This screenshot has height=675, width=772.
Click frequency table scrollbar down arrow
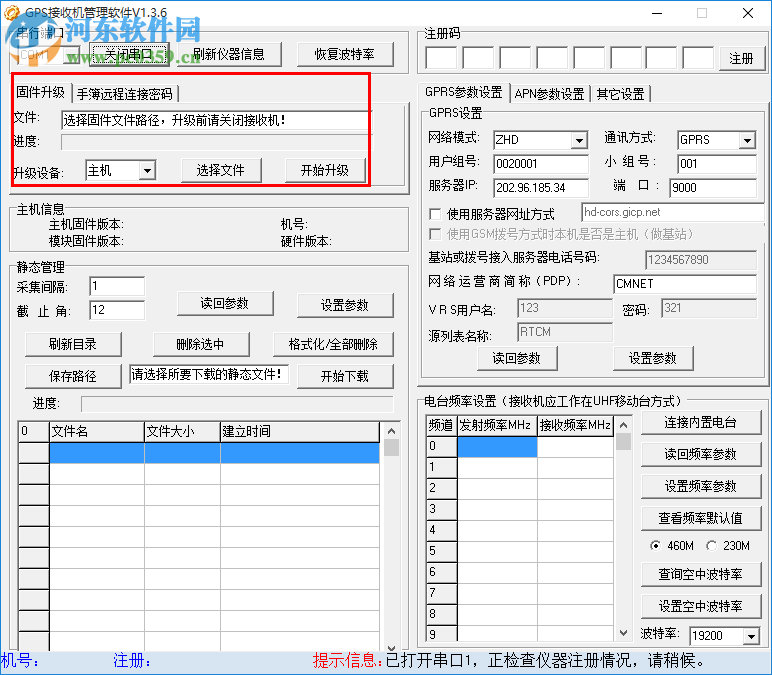click(623, 633)
